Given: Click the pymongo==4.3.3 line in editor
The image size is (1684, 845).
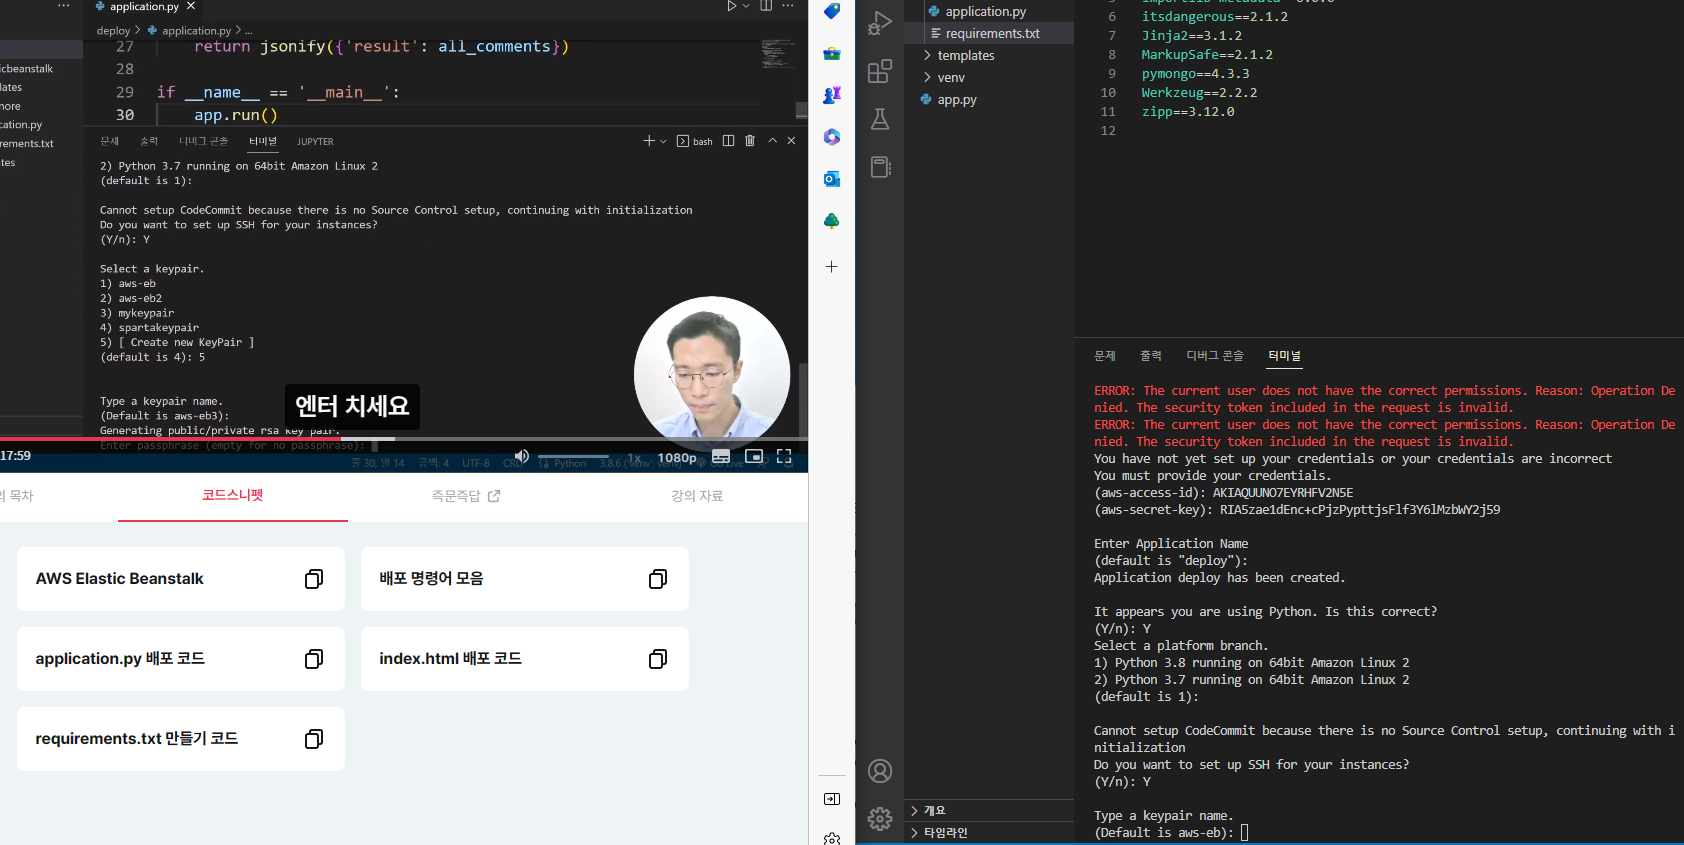Looking at the screenshot, I should point(1195,74).
